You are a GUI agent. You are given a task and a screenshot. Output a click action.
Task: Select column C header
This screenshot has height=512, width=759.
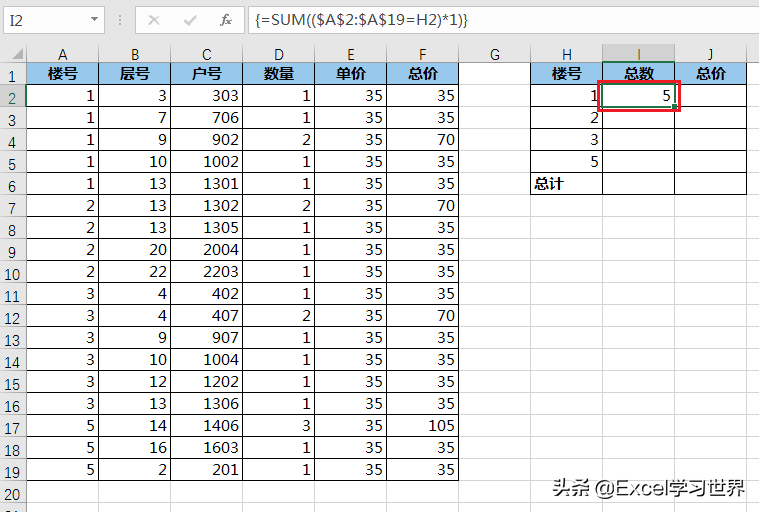207,54
